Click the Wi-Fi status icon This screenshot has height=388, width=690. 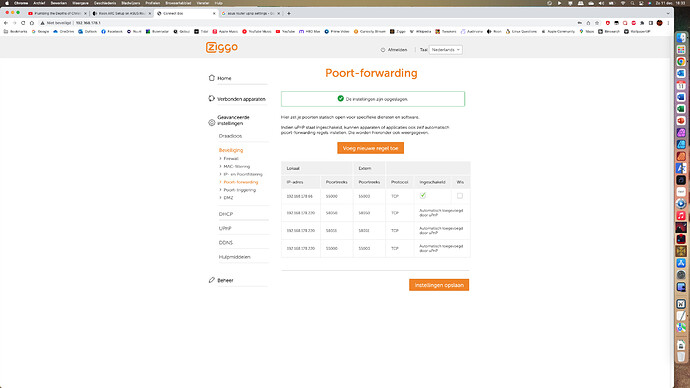[623, 3]
